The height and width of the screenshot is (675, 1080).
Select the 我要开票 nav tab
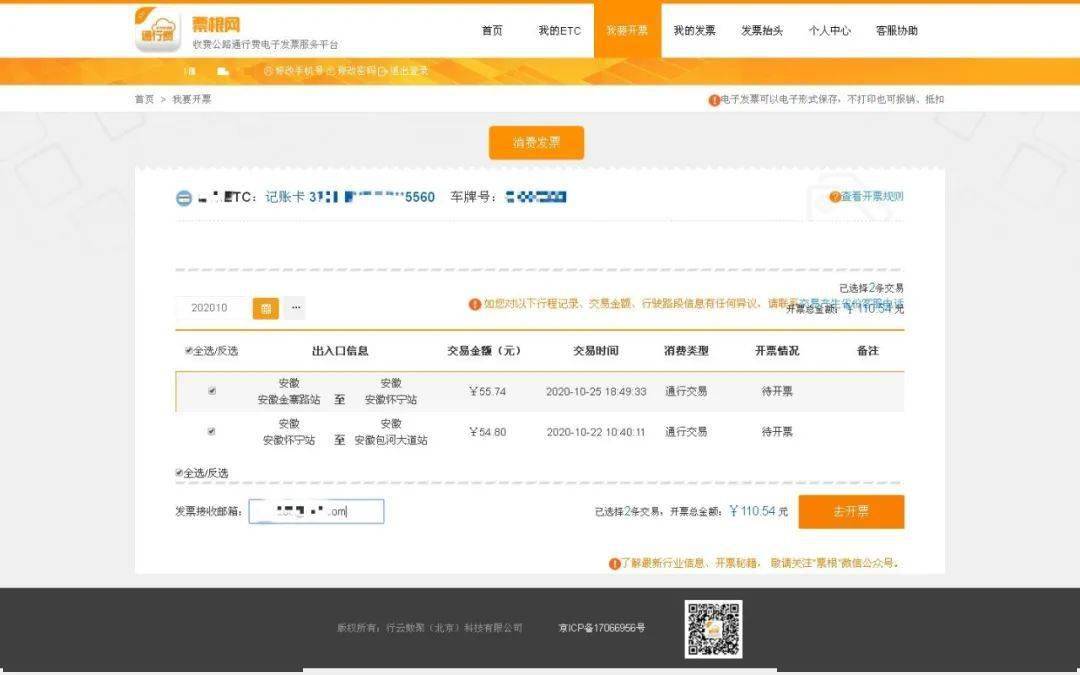coord(627,30)
